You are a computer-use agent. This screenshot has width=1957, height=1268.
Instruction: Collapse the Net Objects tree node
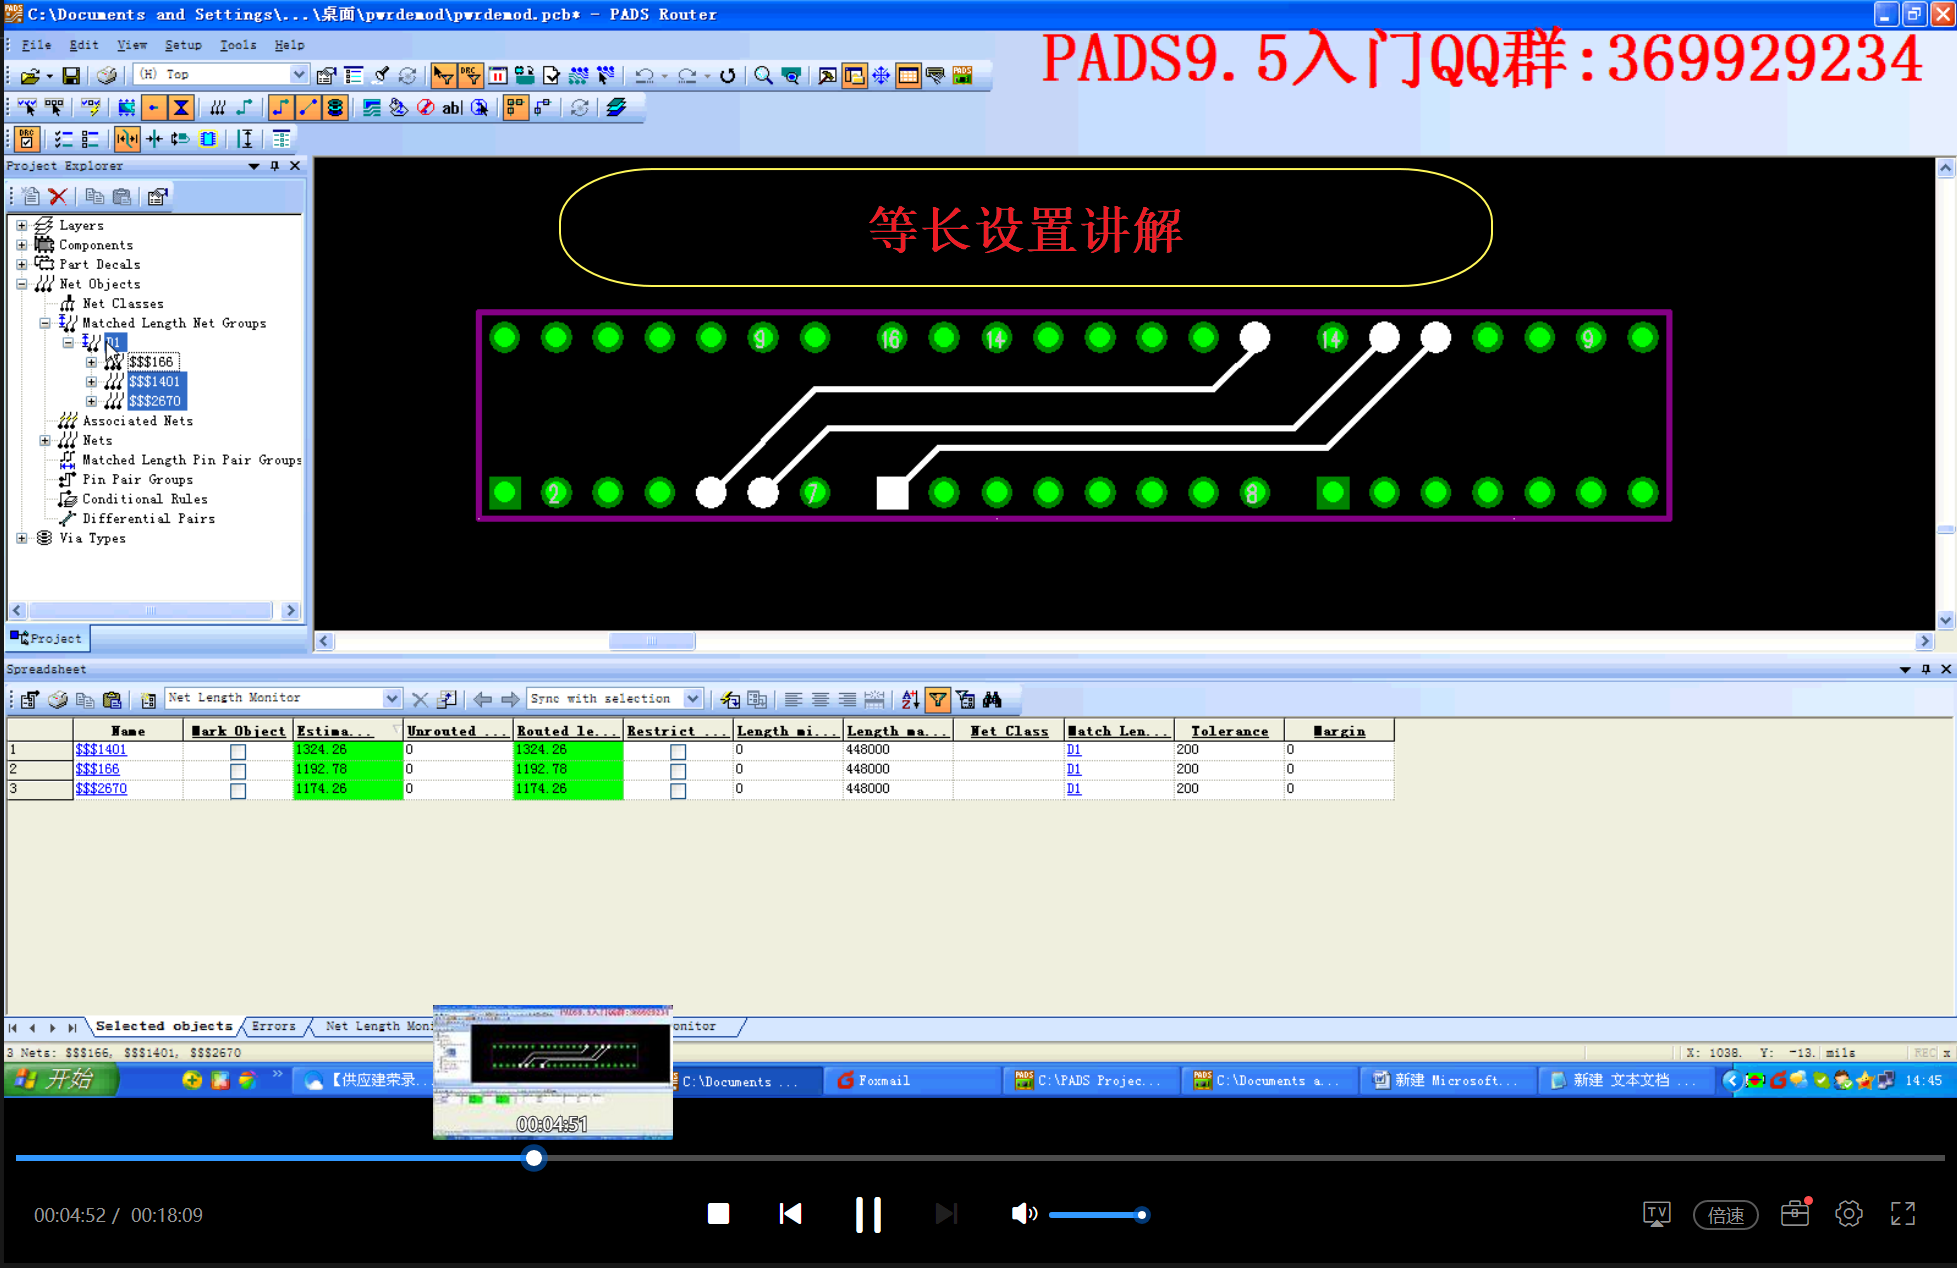(22, 284)
